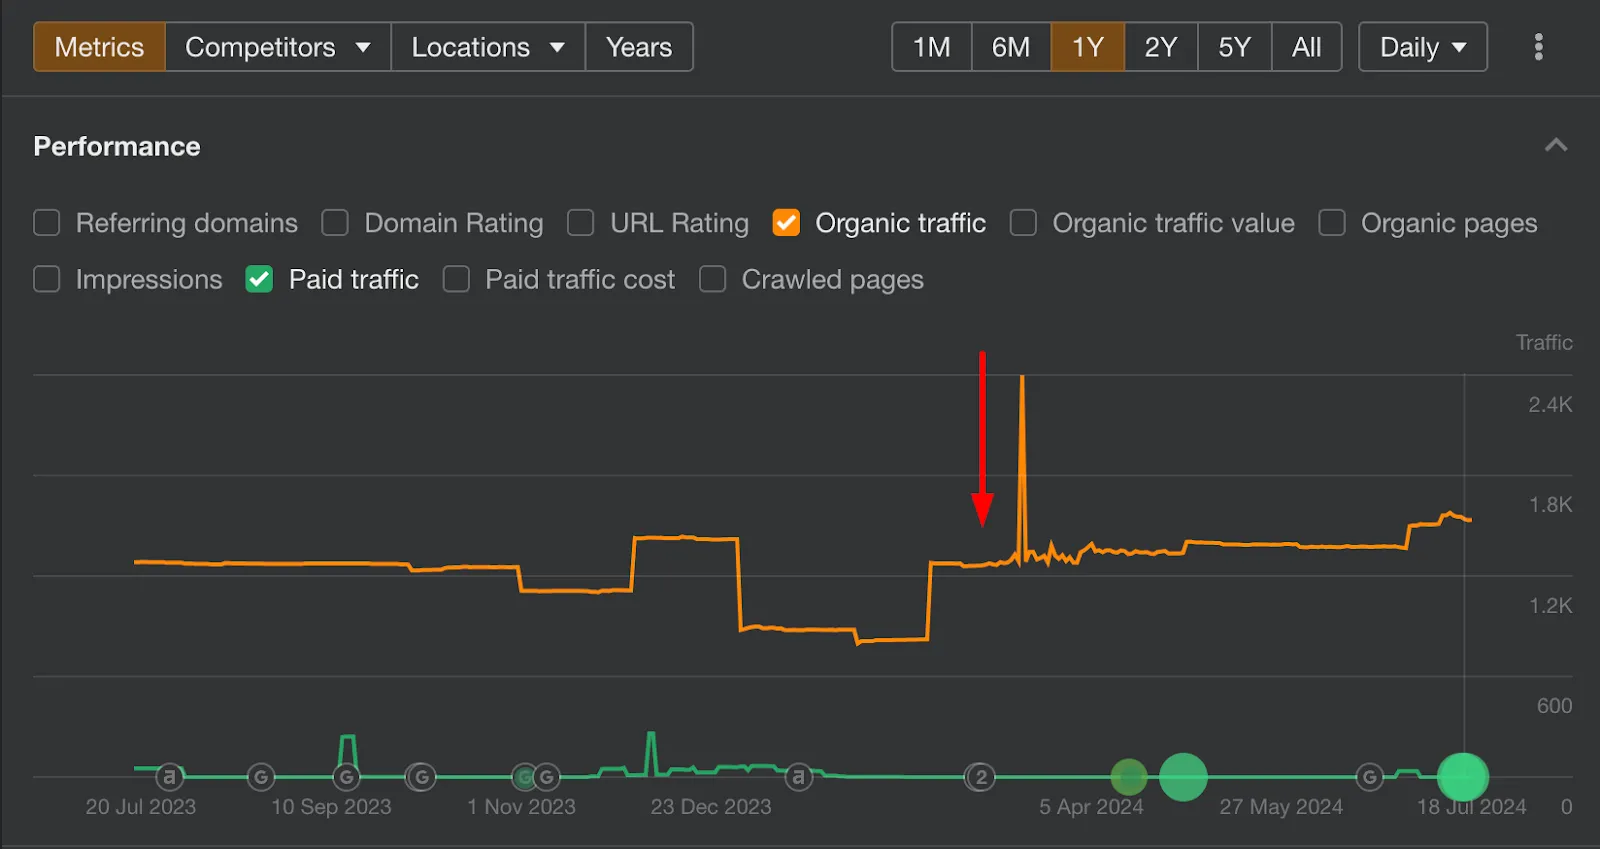The width and height of the screenshot is (1600, 849).
Task: Click the Performance section heading
Action: tap(117, 146)
